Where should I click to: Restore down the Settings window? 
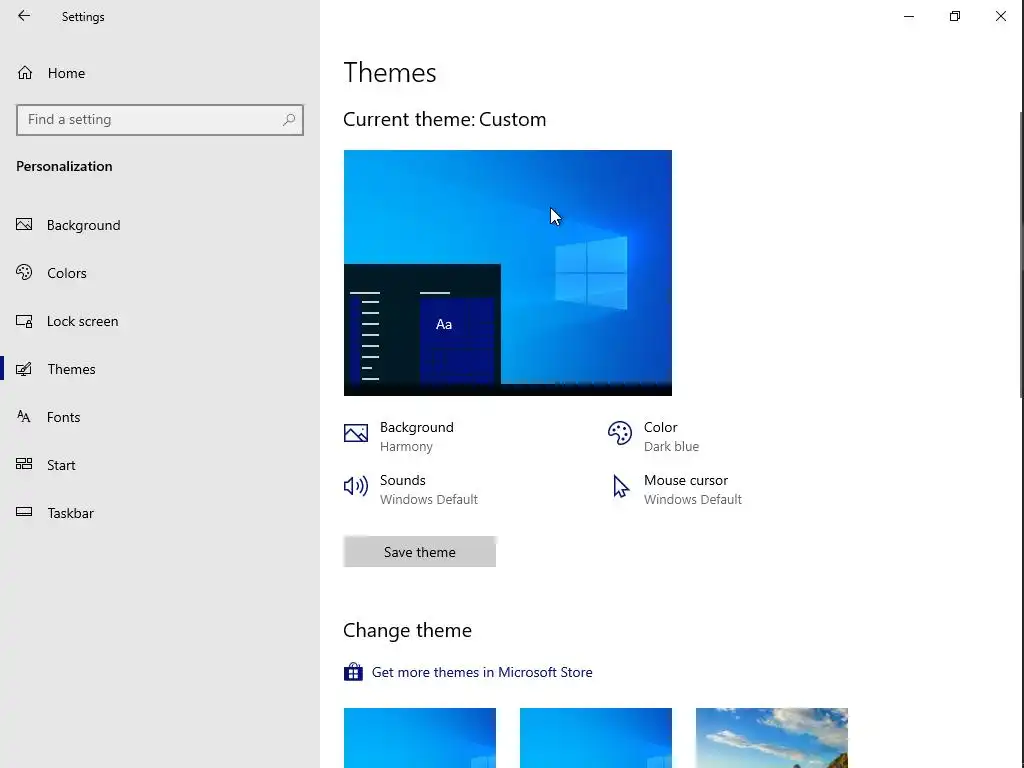955,16
